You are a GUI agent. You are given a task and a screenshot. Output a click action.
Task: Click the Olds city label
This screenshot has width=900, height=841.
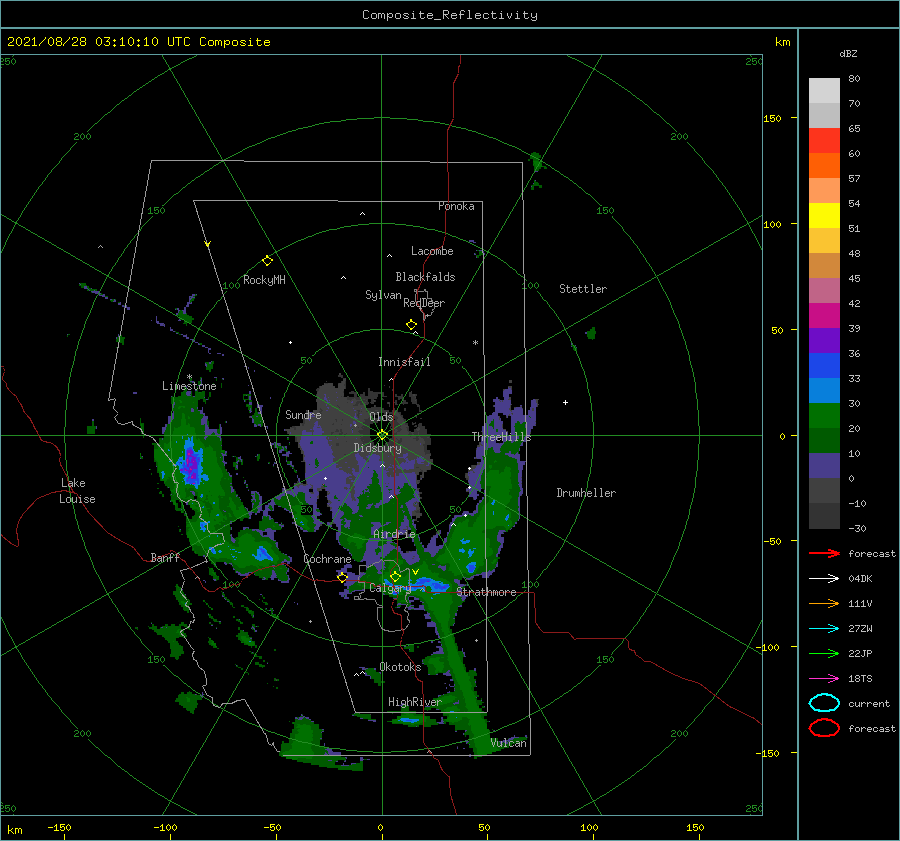[381, 417]
